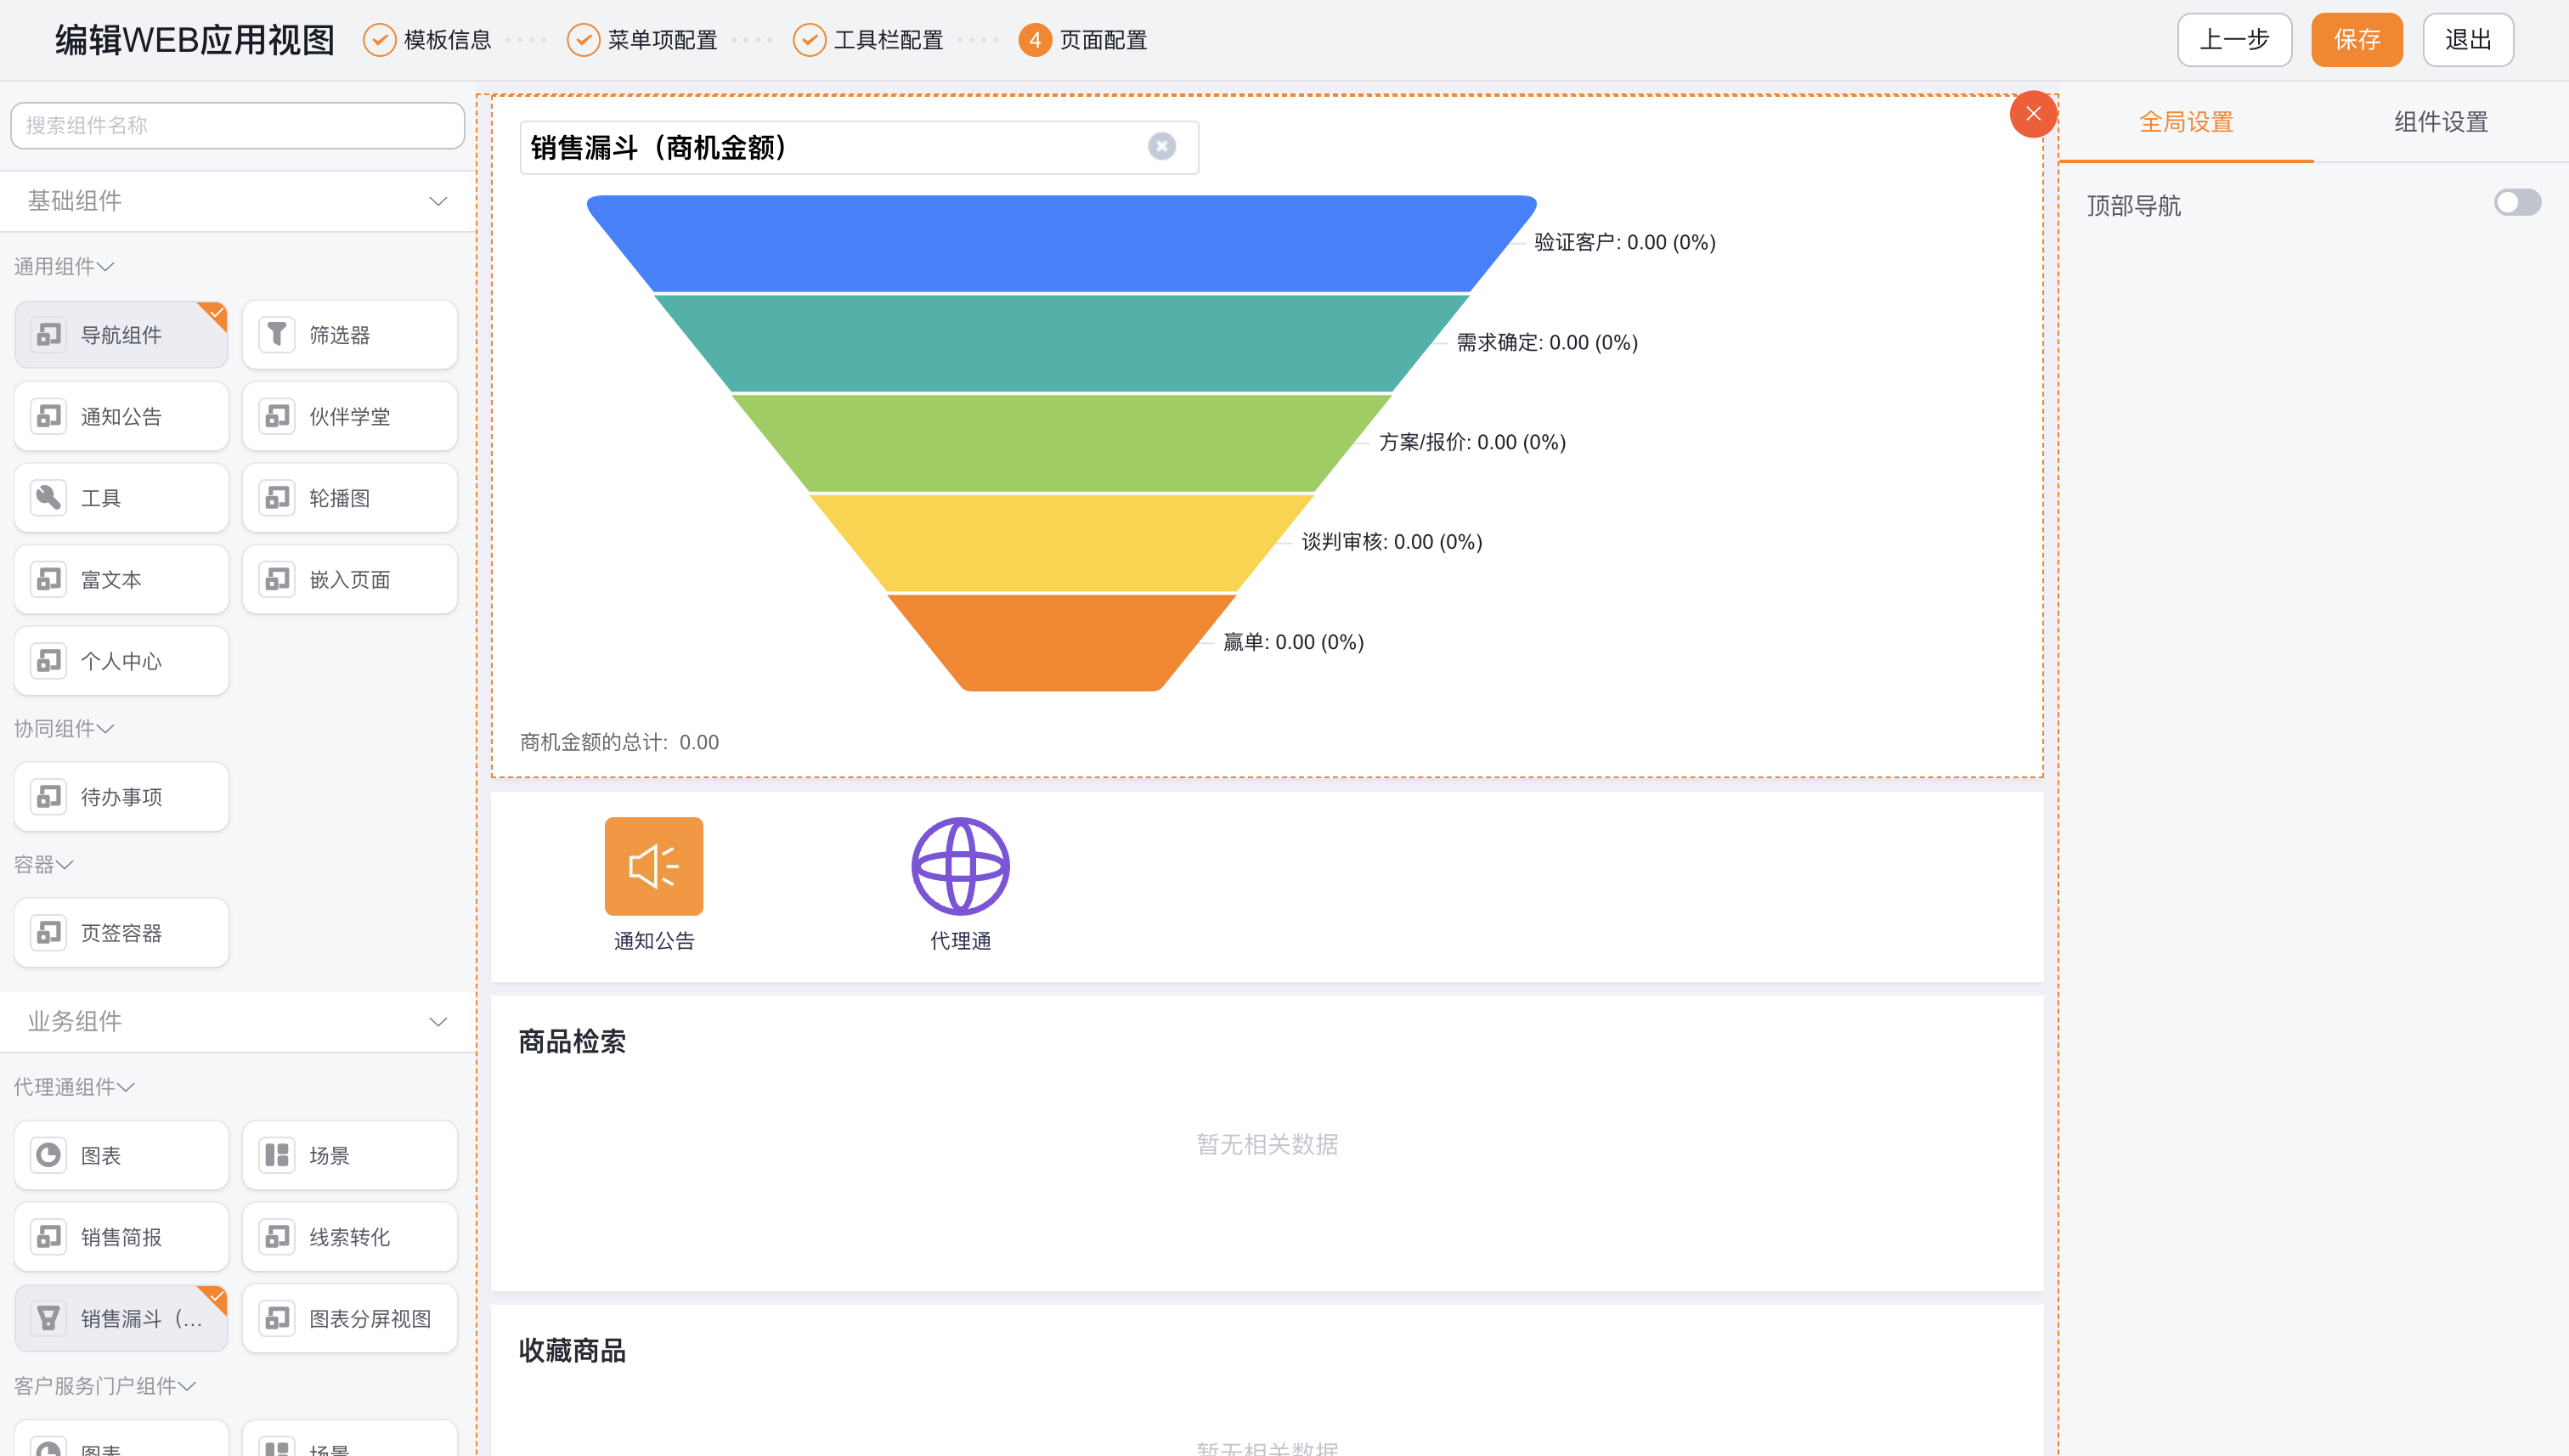The width and height of the screenshot is (2569, 1456).
Task: Select the 导航组件 component icon
Action: [48, 335]
